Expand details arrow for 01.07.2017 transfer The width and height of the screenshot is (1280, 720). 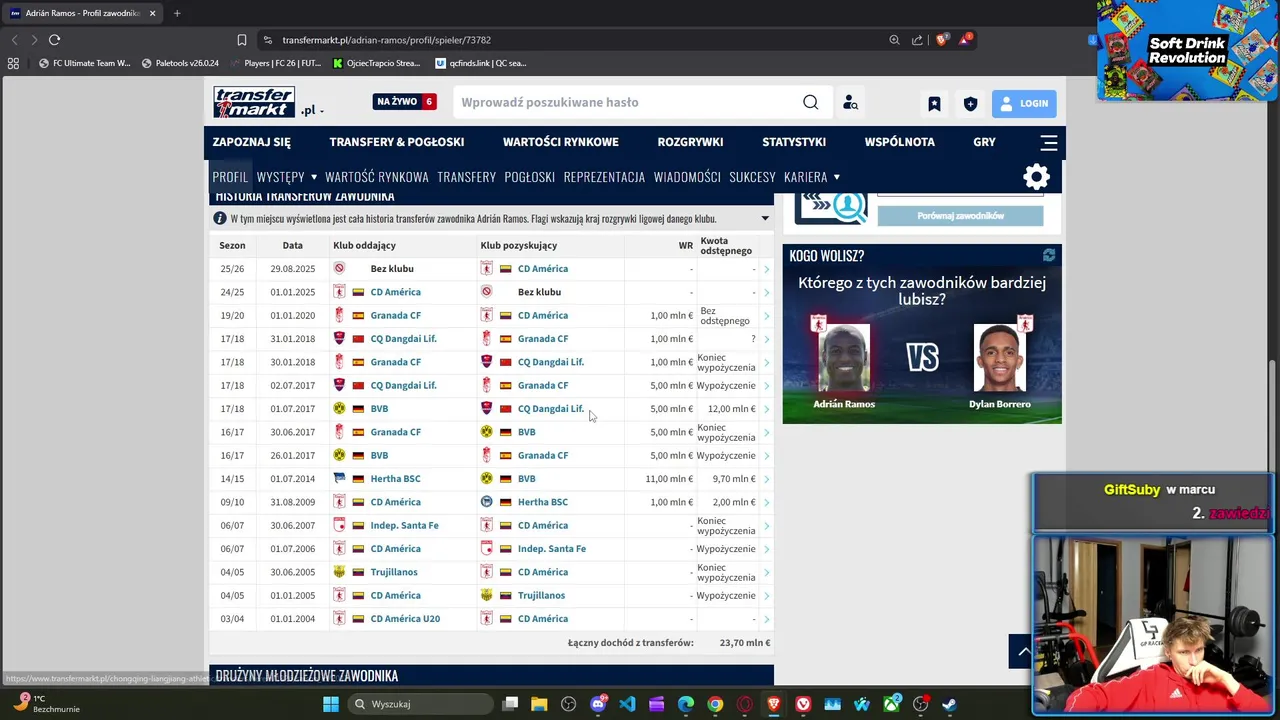767,409
